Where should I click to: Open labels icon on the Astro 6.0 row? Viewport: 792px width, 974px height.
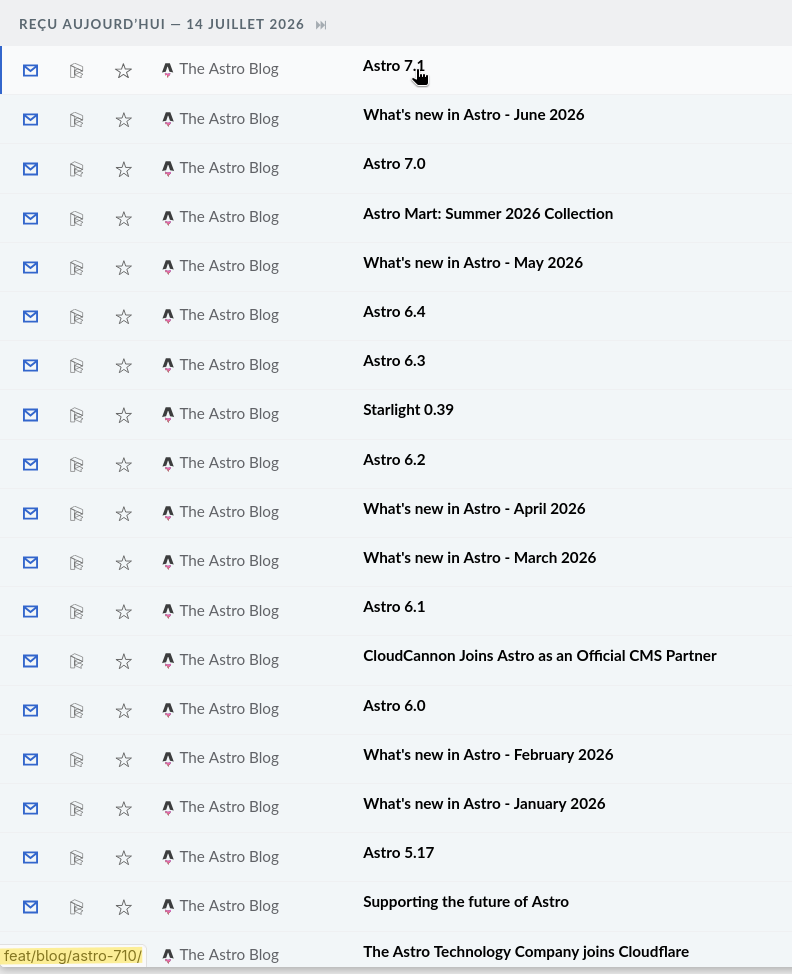pos(76,710)
